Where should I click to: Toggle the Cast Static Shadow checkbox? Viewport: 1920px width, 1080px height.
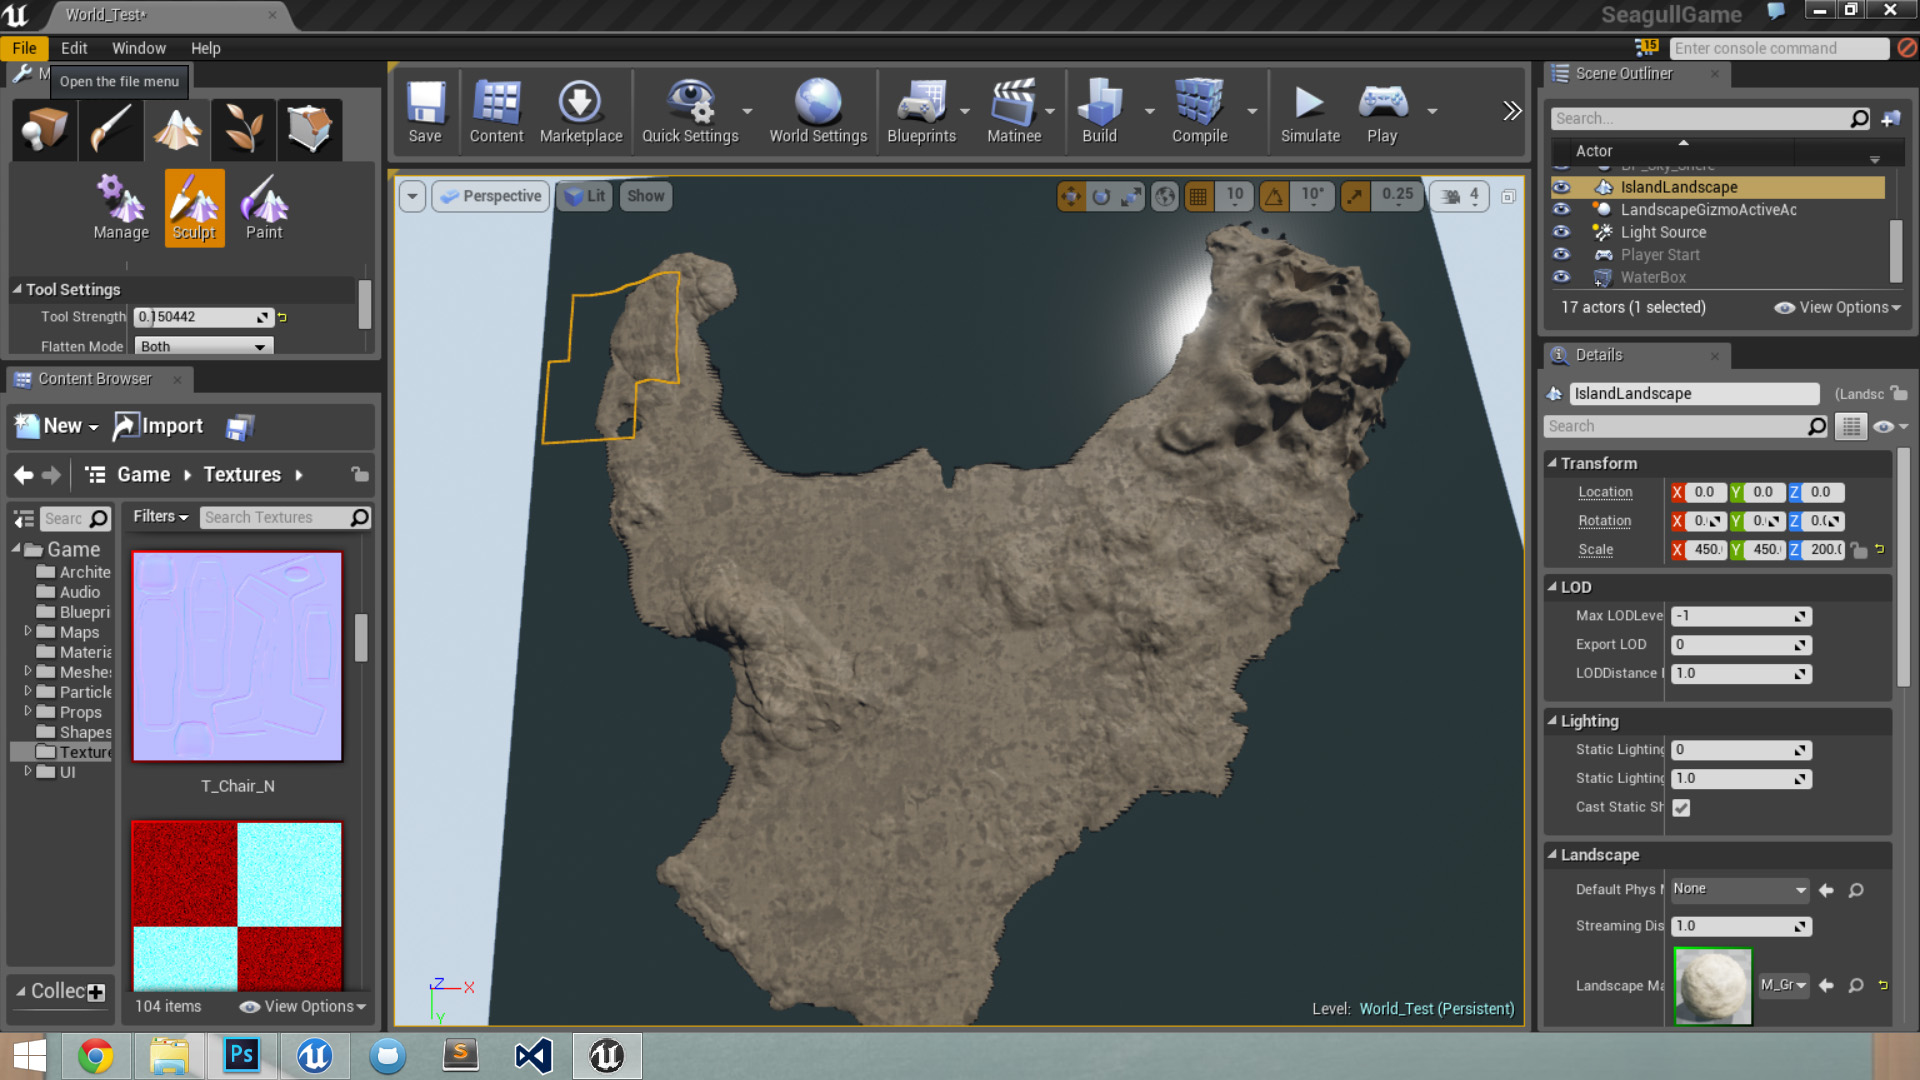[x=1681, y=808]
